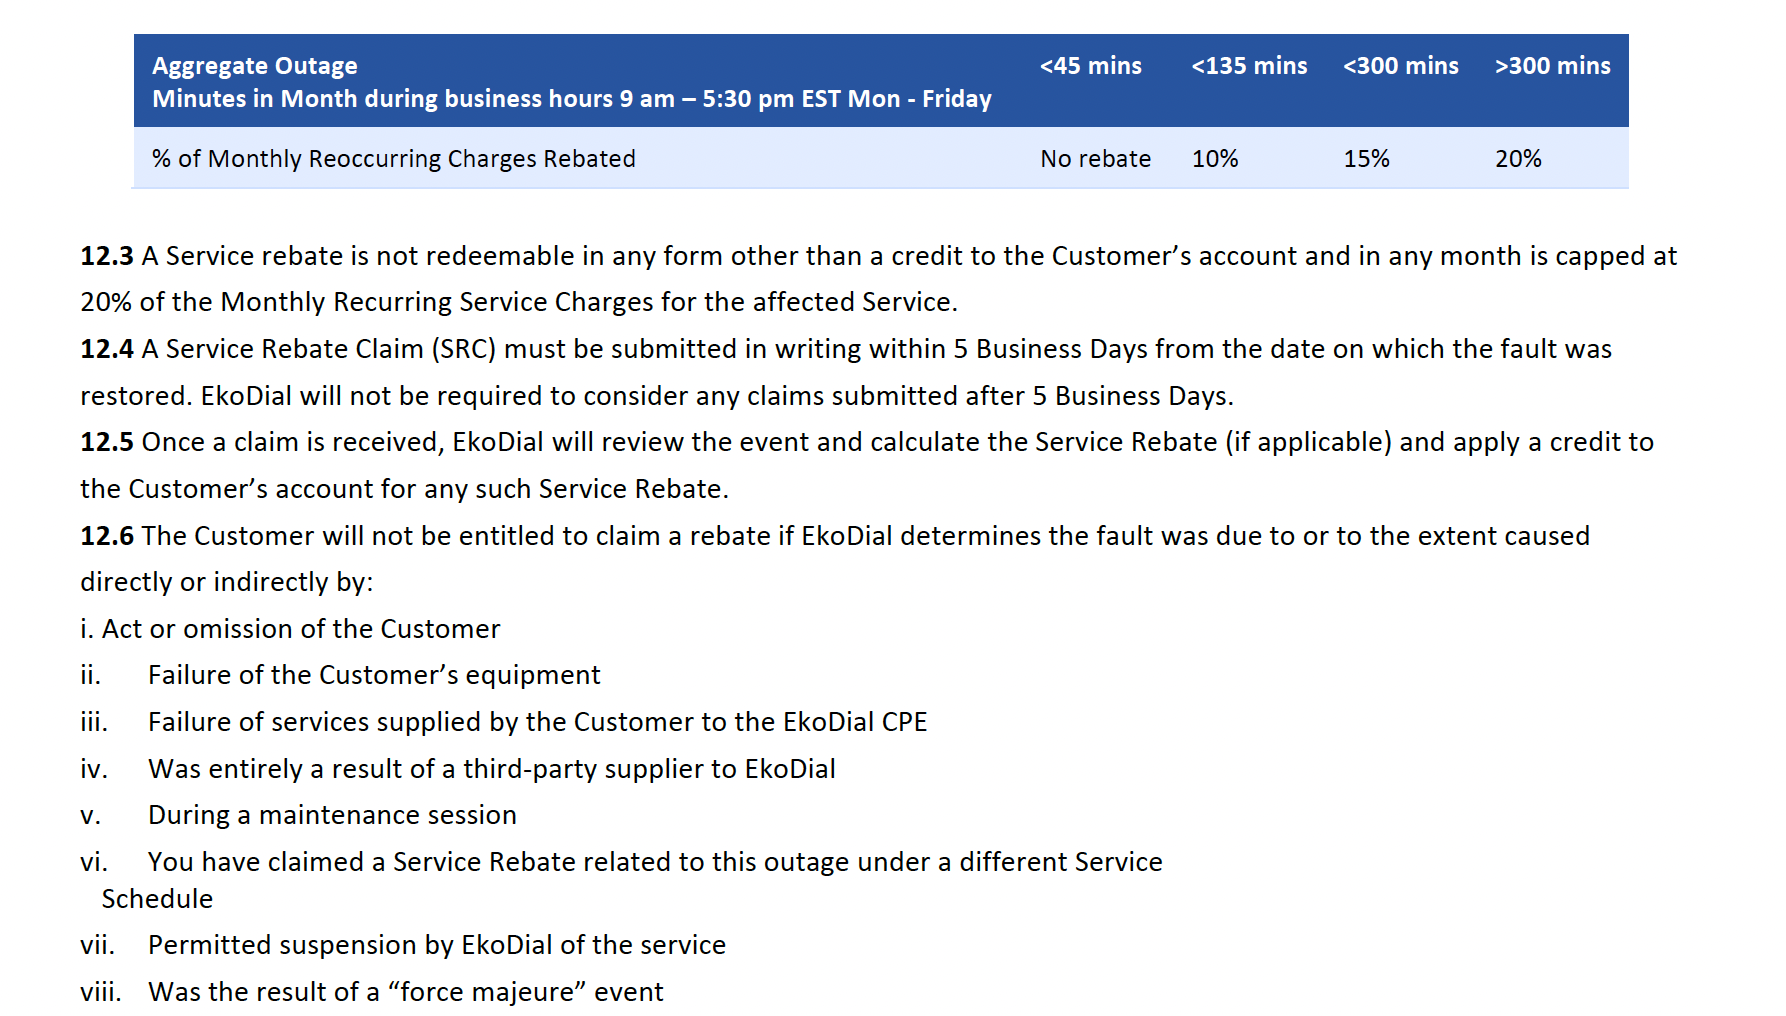
Task: Click 'Act or omission of the Customer' item
Action: [x=290, y=629]
